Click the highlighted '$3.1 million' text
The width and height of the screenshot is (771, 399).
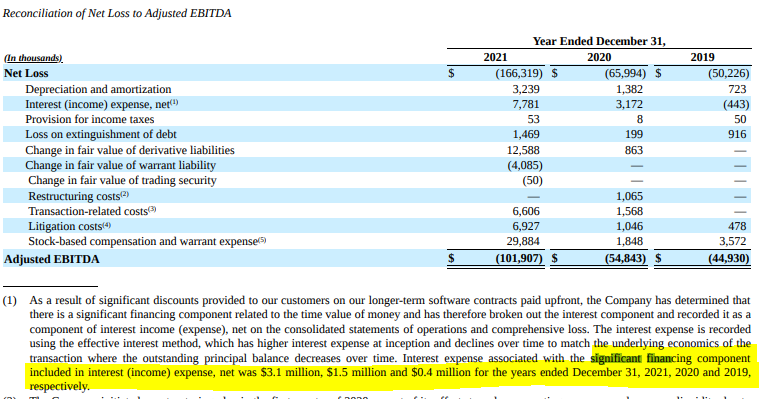(x=292, y=373)
